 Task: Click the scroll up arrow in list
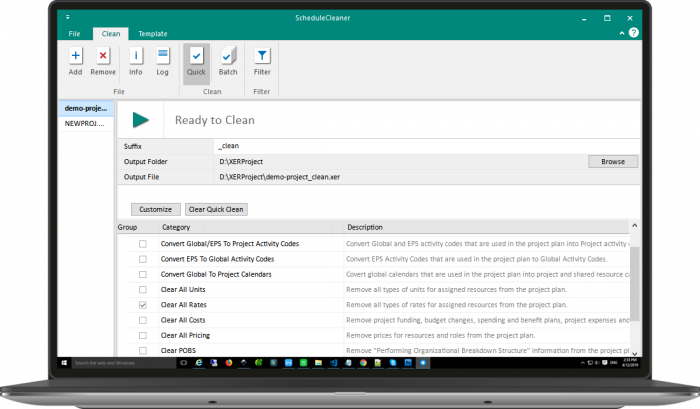click(634, 226)
